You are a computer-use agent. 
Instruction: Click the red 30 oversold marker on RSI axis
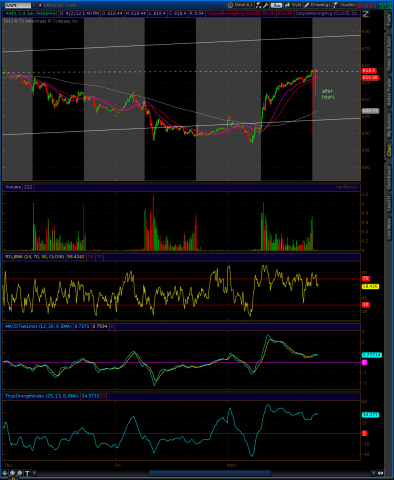[366, 305]
